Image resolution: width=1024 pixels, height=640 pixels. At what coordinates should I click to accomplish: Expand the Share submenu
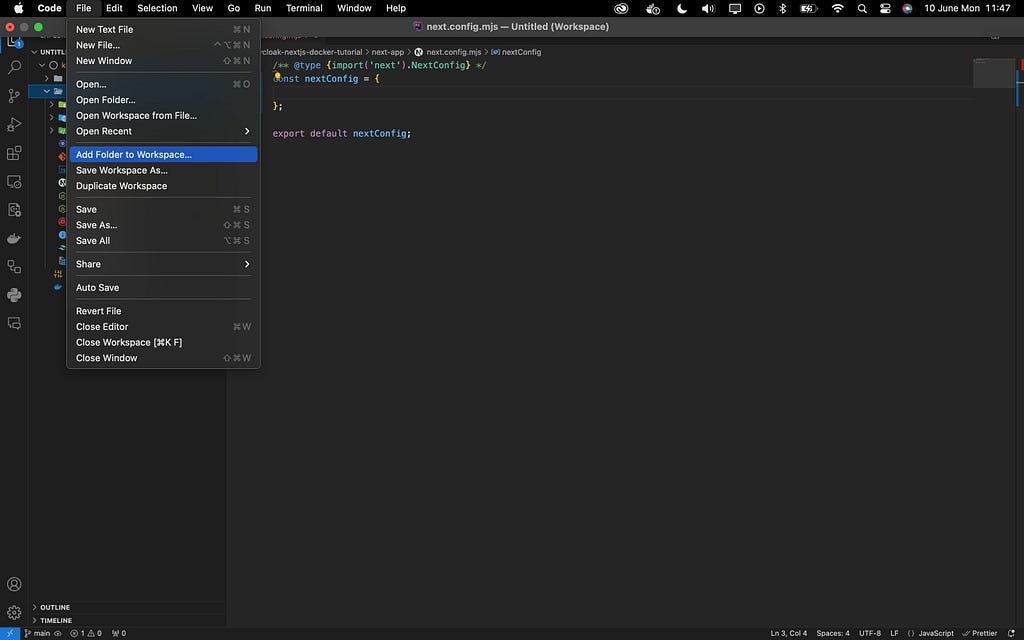(163, 264)
